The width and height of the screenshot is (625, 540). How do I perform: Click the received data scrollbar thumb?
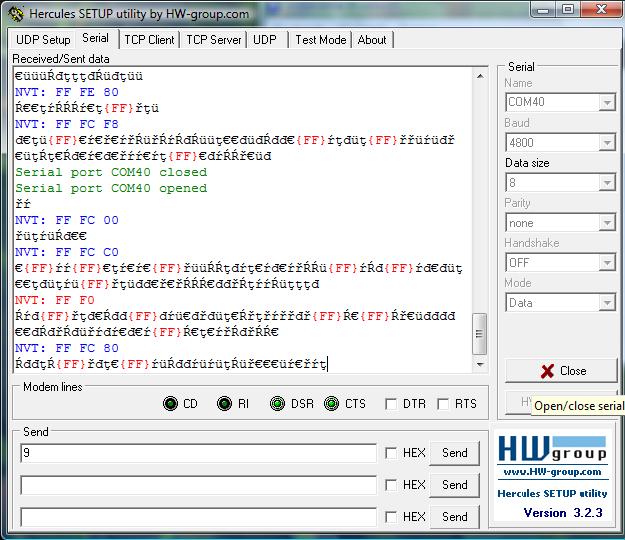pos(480,334)
